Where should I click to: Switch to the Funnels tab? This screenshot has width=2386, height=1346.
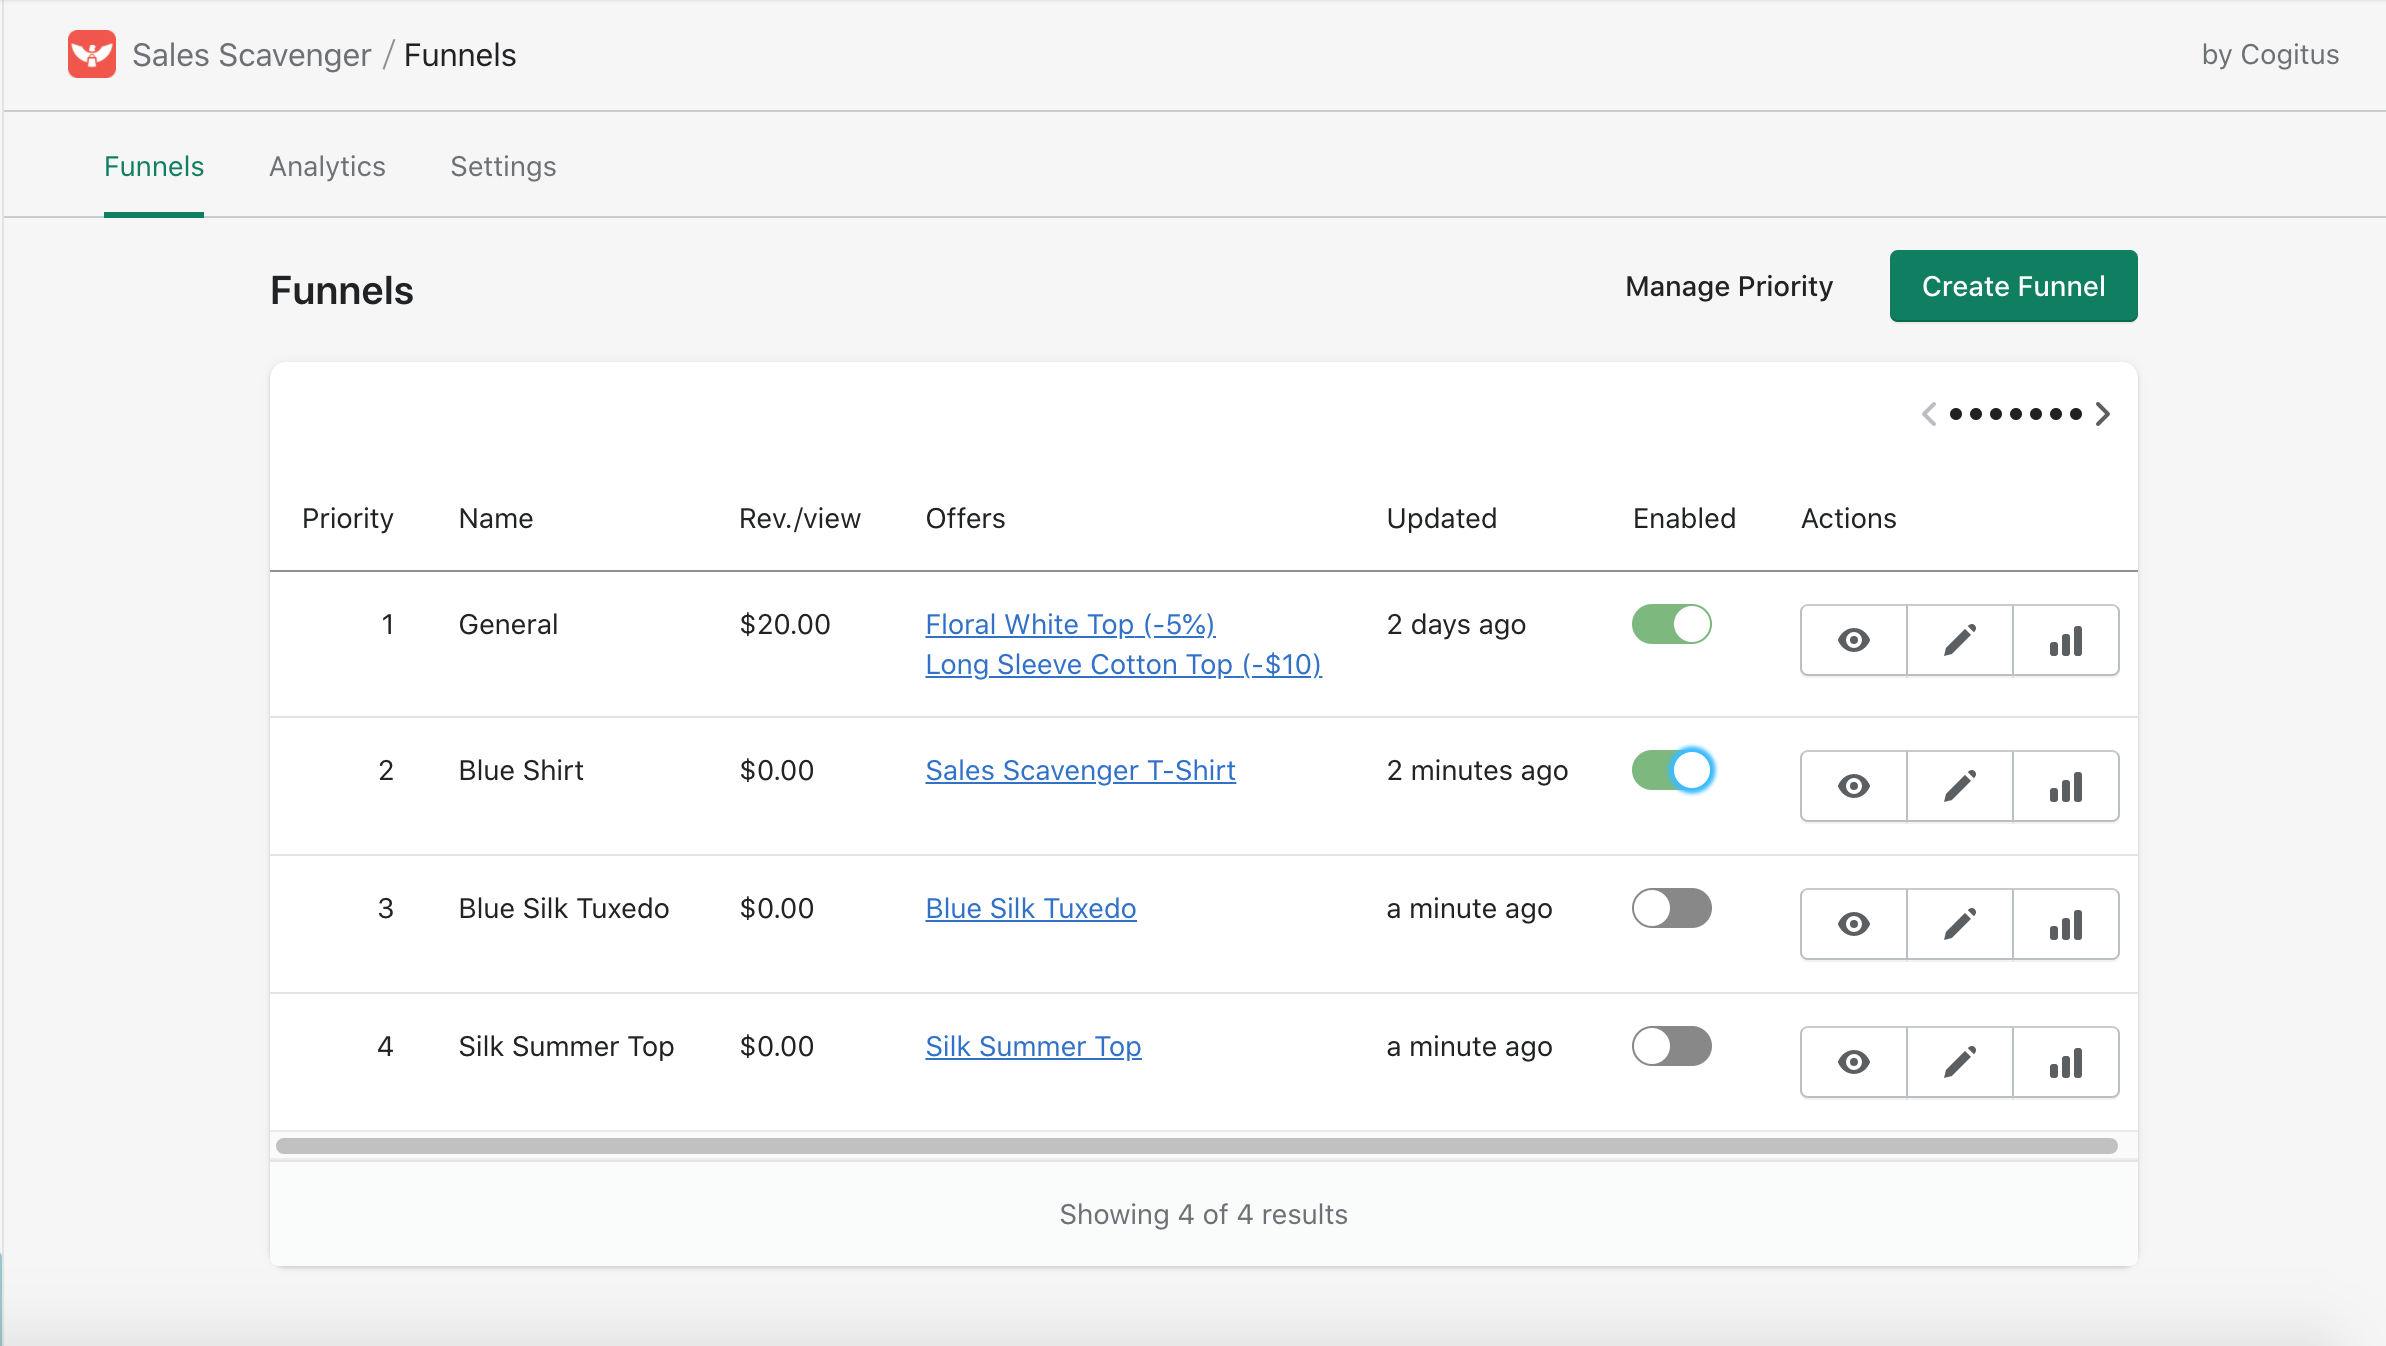click(154, 166)
